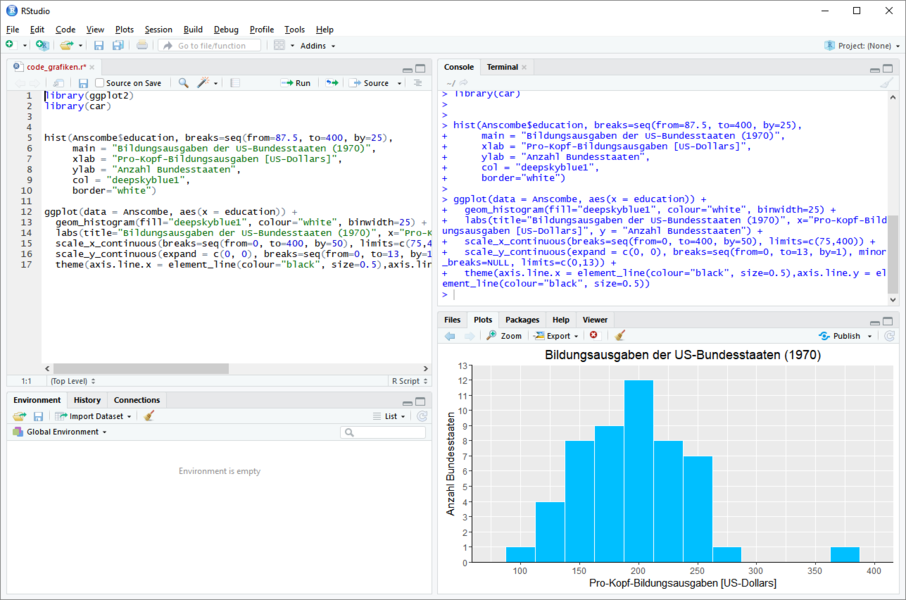Enable the Source on Save checkbox
906x600 pixels.
click(x=100, y=83)
